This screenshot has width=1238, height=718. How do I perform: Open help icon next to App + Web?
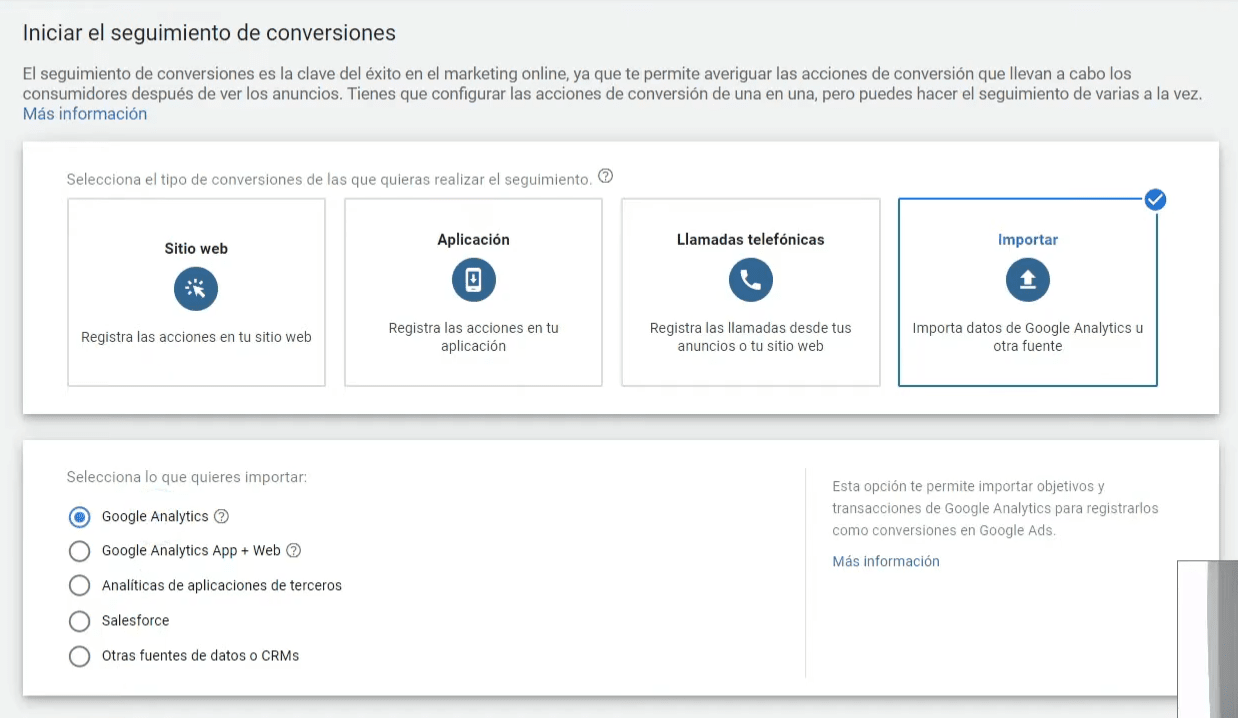pyautogui.click(x=294, y=551)
